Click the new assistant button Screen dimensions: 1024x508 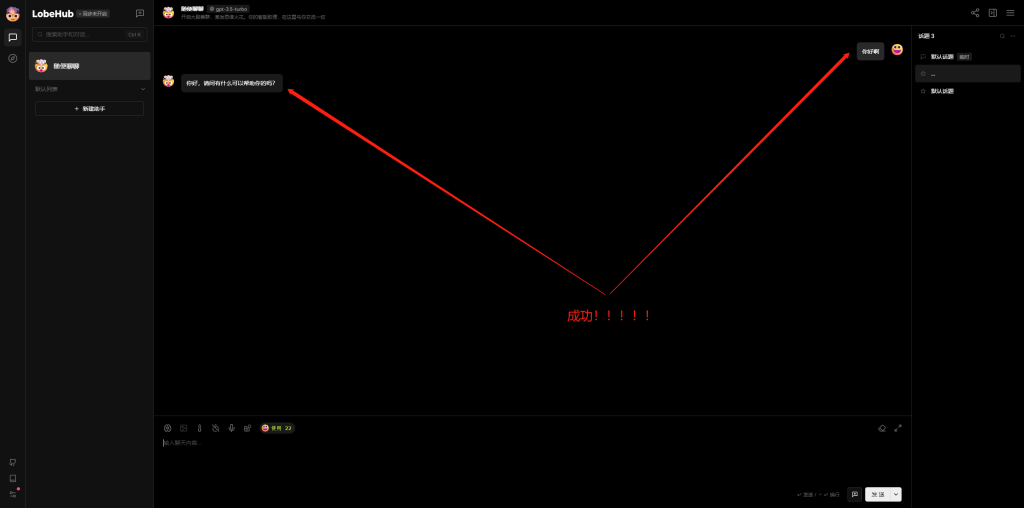[89, 108]
